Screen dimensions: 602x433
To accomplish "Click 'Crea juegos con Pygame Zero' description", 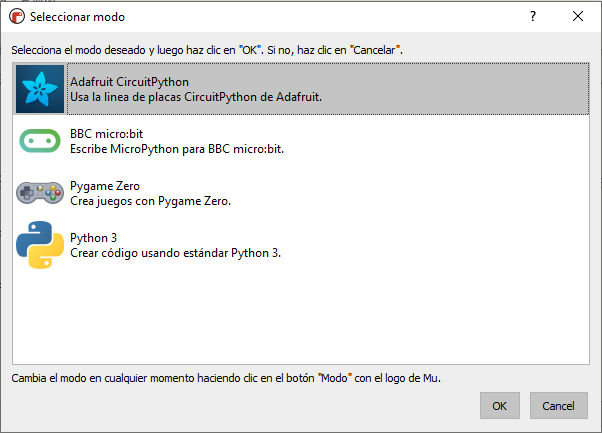I will tap(150, 201).
